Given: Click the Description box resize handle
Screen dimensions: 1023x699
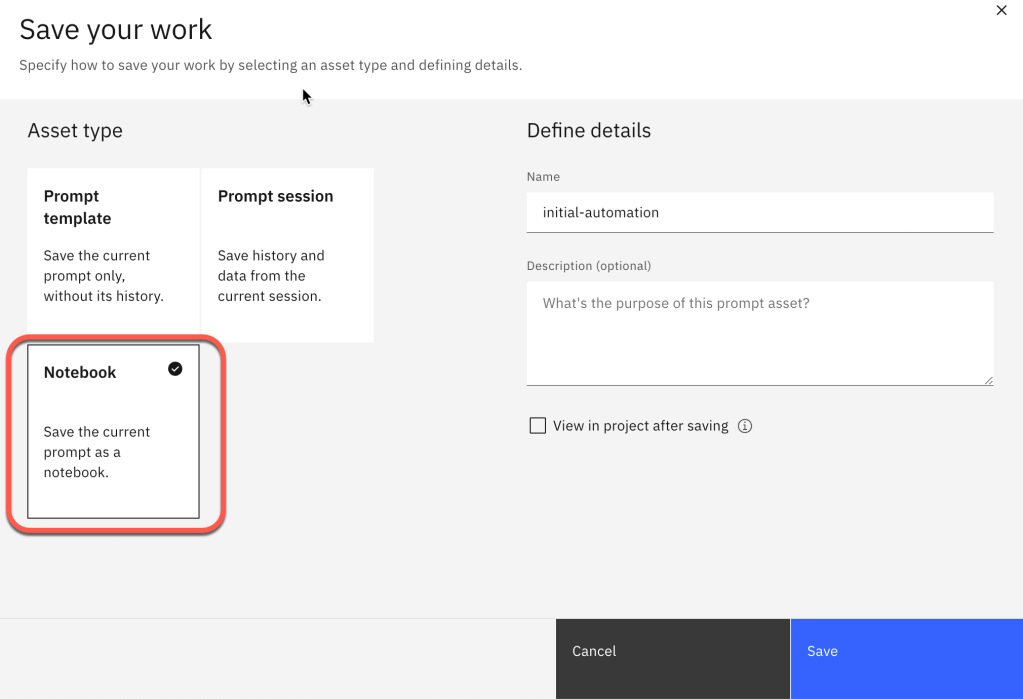Looking at the screenshot, I should coord(988,380).
